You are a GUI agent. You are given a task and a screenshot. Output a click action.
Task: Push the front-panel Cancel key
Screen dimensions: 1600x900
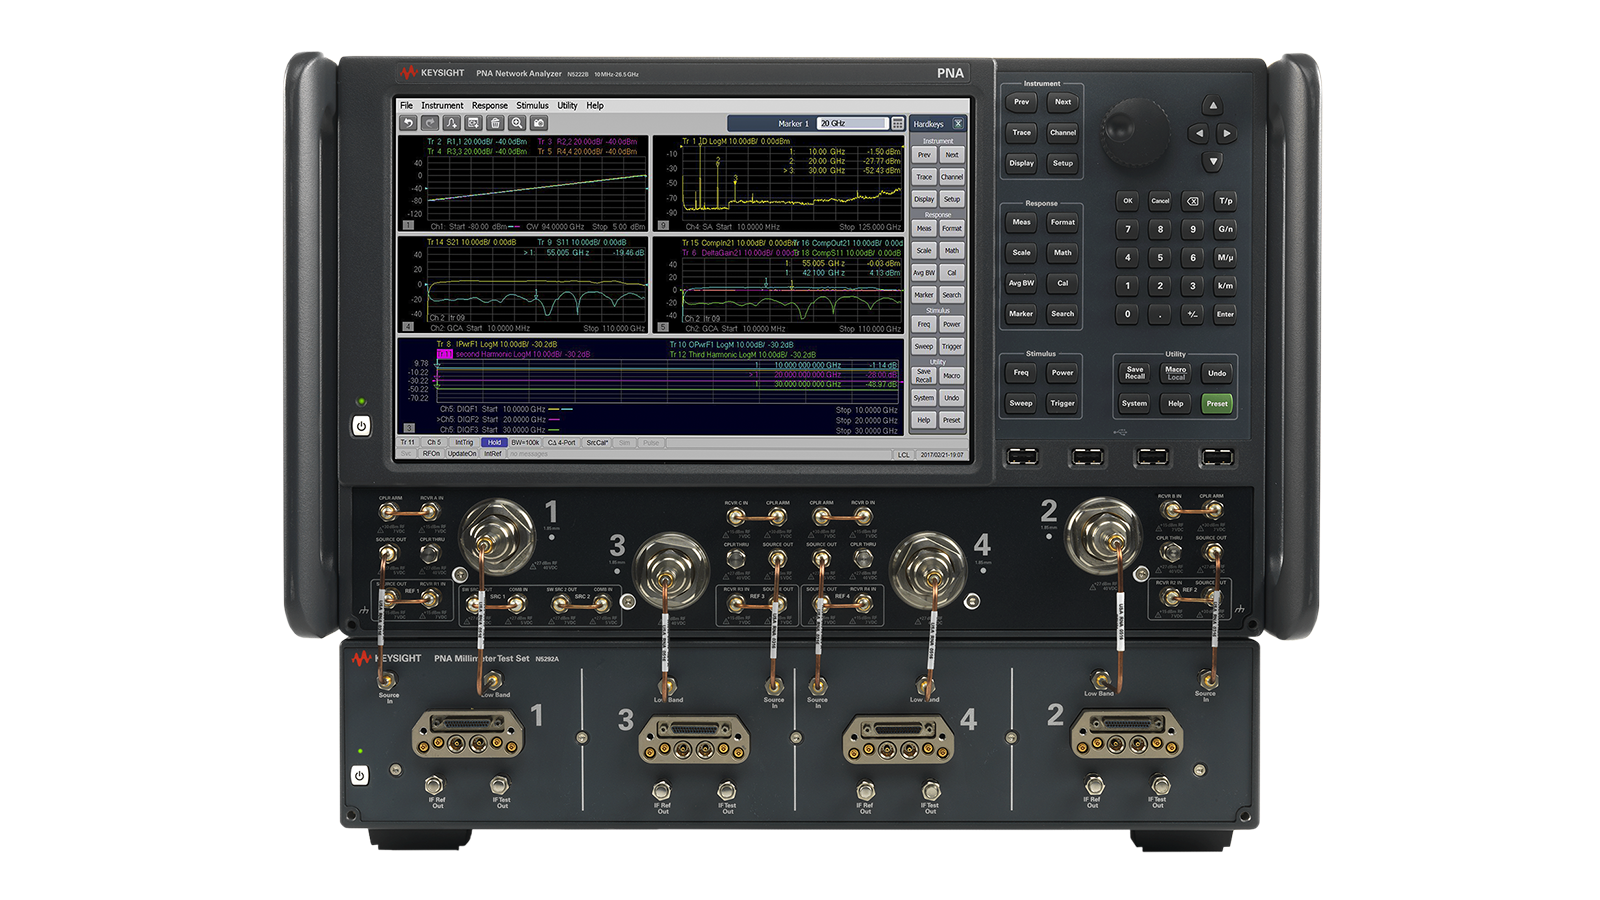(1160, 201)
